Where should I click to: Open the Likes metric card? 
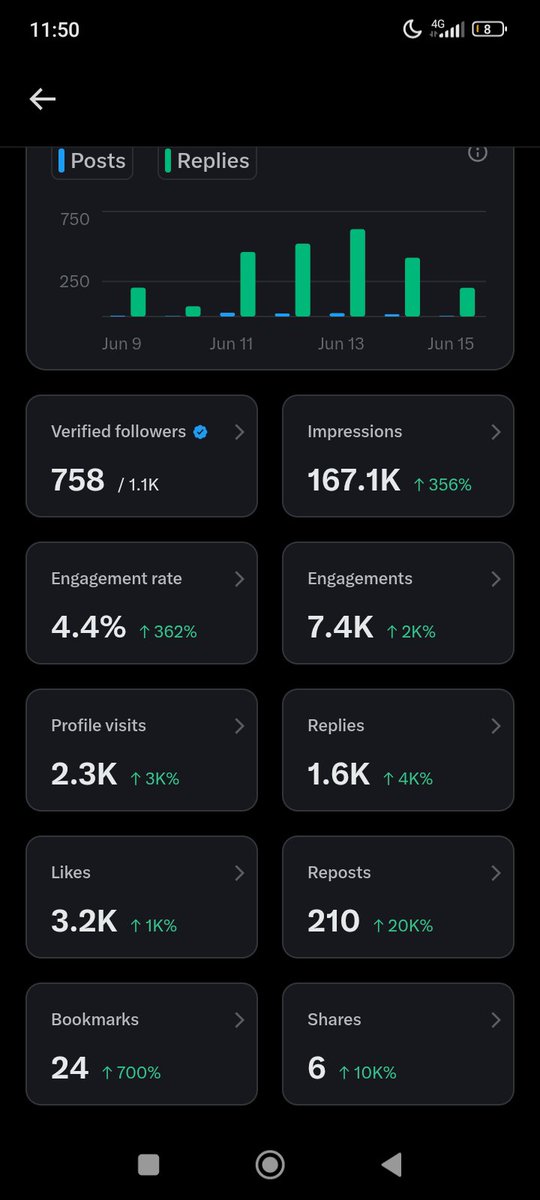(x=142, y=897)
